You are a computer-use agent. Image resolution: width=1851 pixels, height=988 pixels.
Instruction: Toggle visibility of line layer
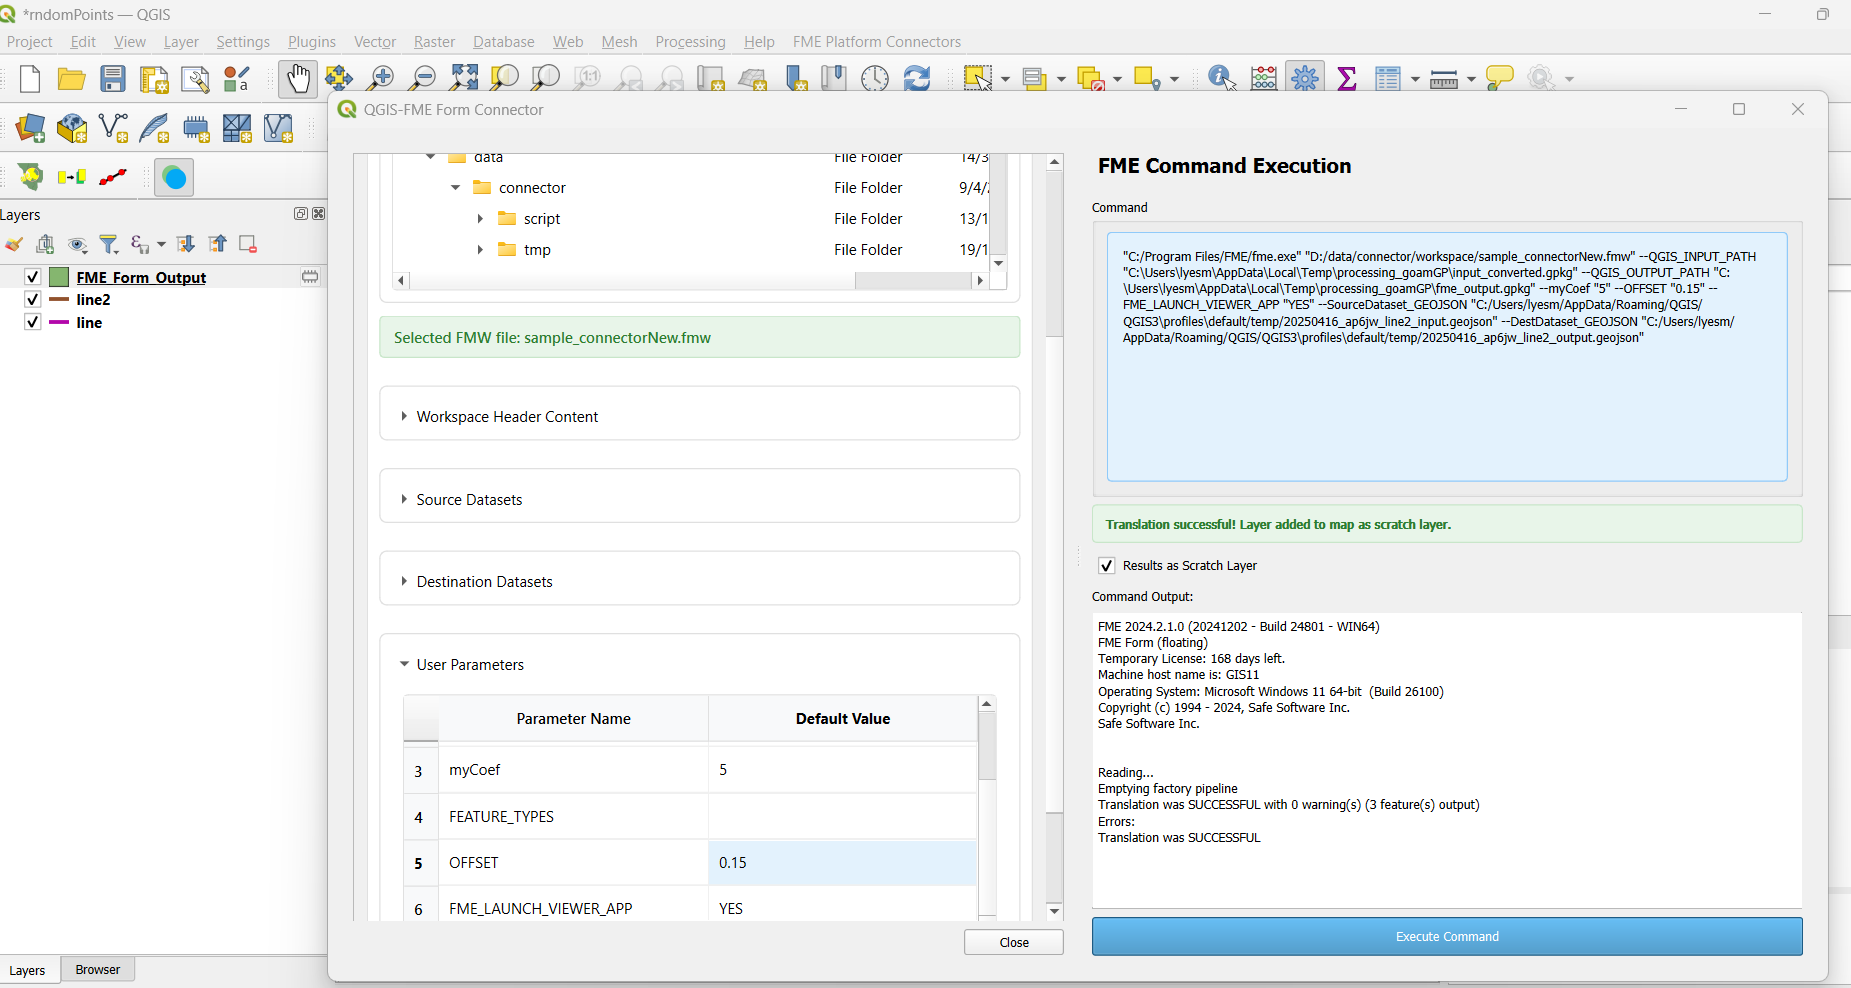coord(32,322)
